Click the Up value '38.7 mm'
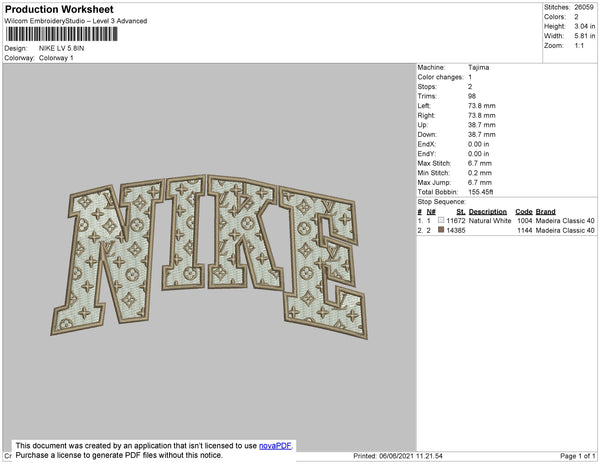 pyautogui.click(x=481, y=125)
